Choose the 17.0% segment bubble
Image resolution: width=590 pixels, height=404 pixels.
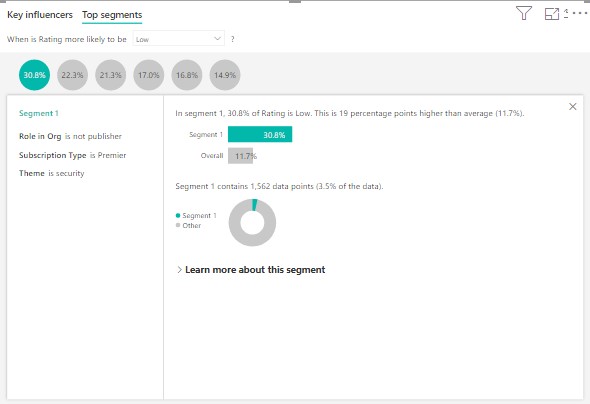tap(149, 75)
